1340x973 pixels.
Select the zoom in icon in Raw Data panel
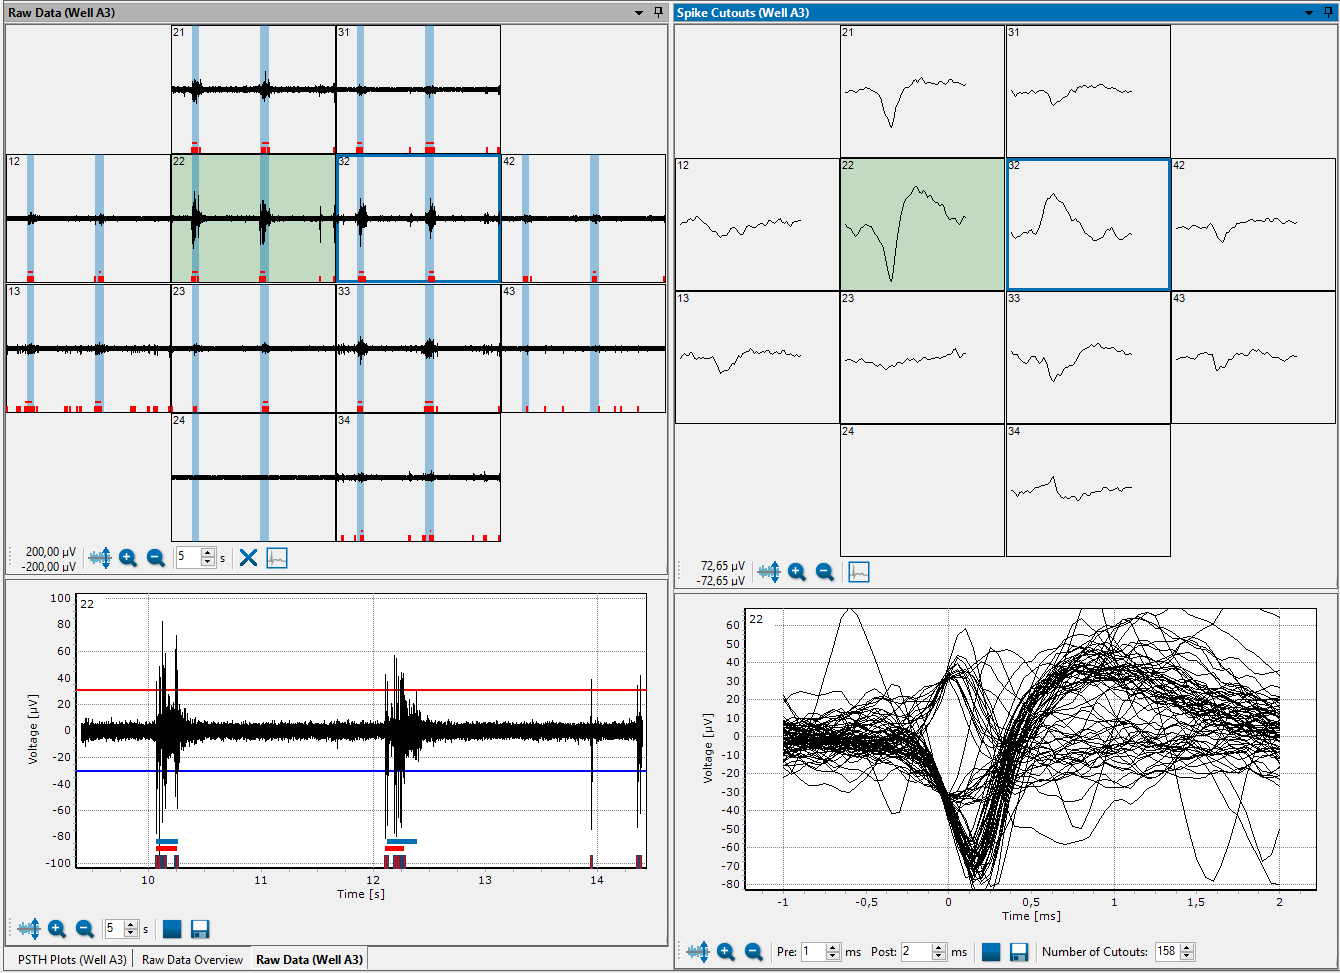(128, 557)
